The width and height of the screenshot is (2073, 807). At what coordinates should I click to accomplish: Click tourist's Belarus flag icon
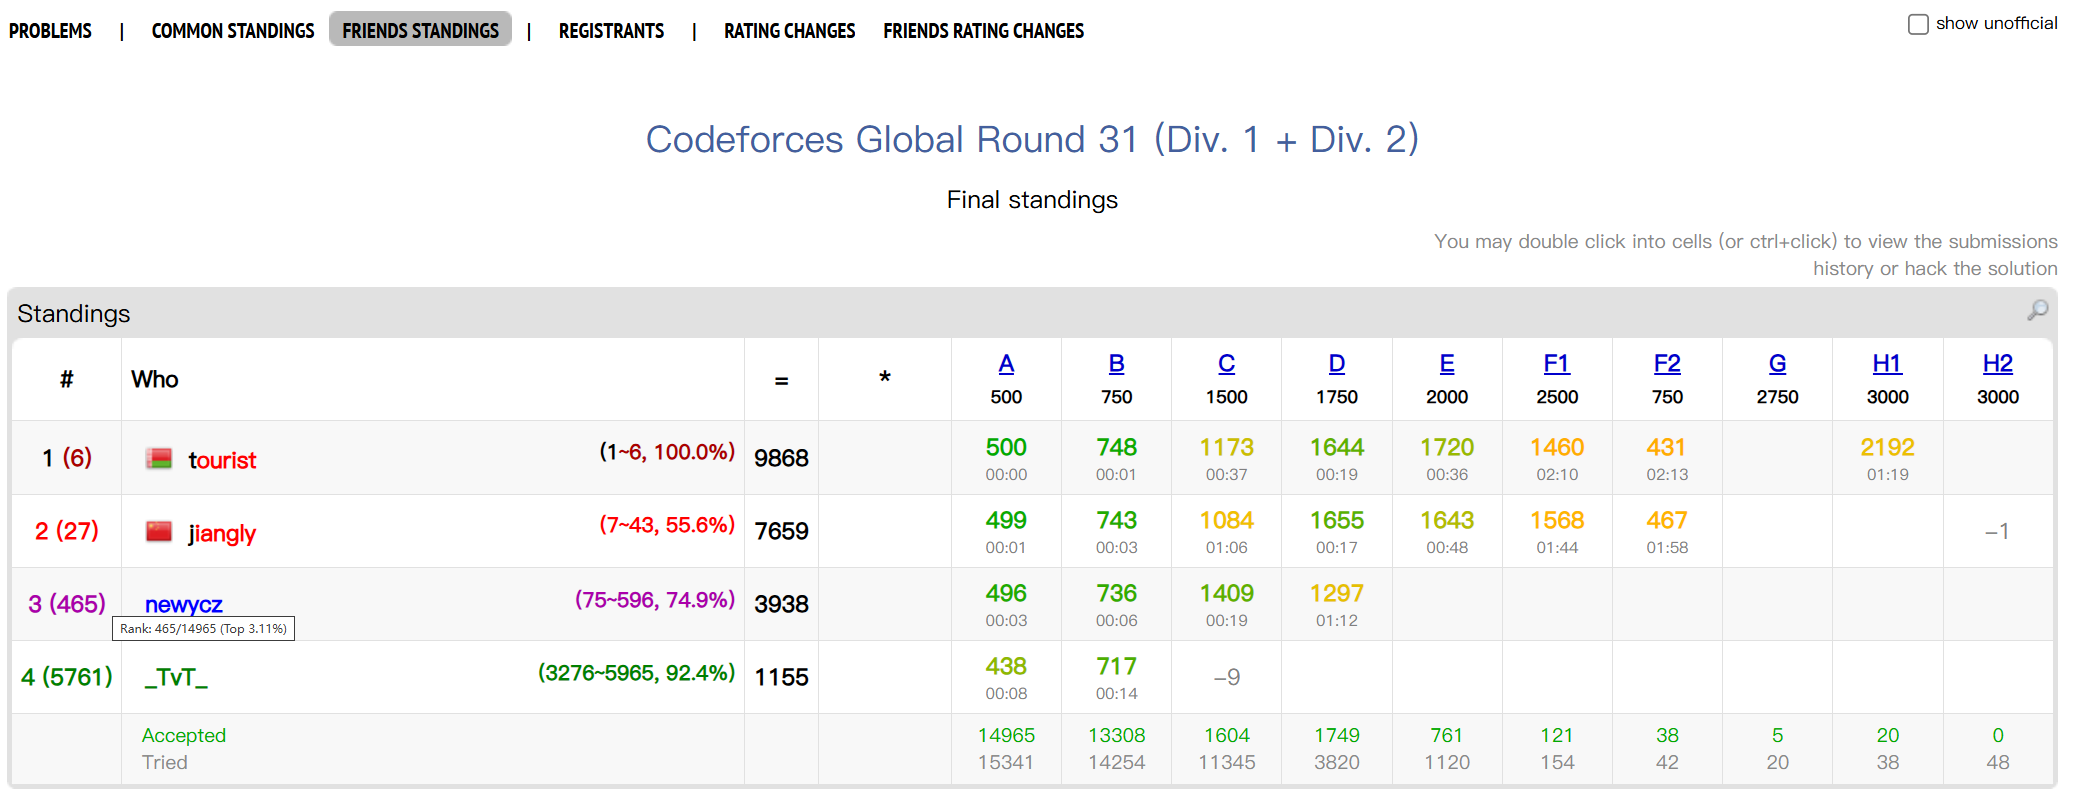pyautogui.click(x=159, y=458)
